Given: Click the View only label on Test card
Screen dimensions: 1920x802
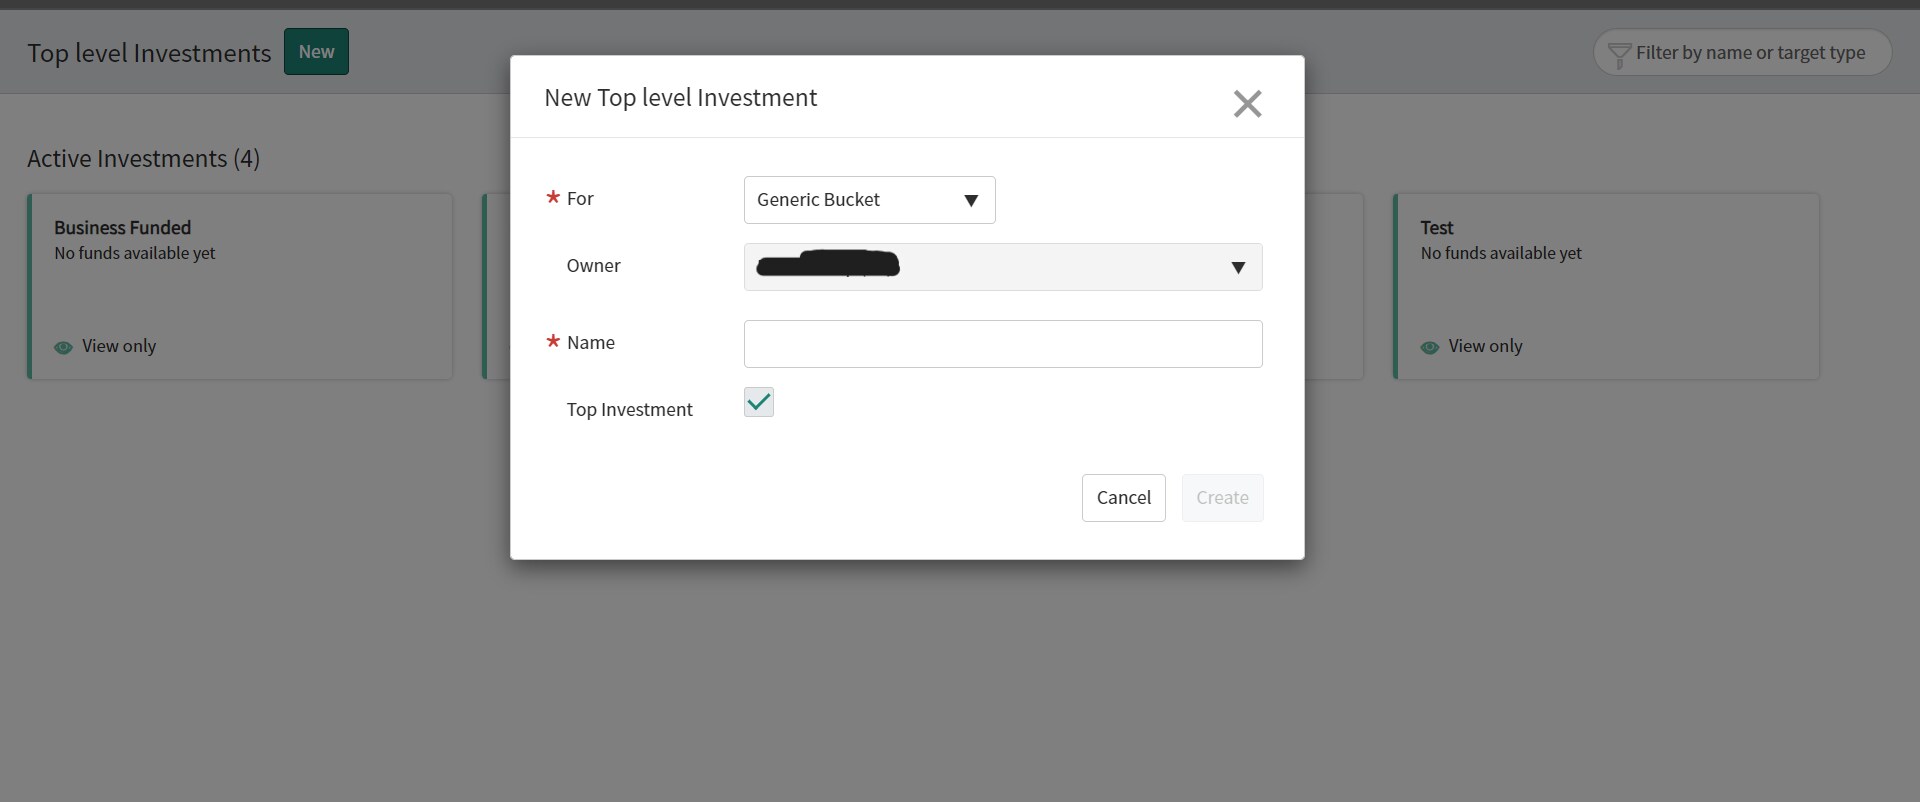Looking at the screenshot, I should pos(1485,346).
